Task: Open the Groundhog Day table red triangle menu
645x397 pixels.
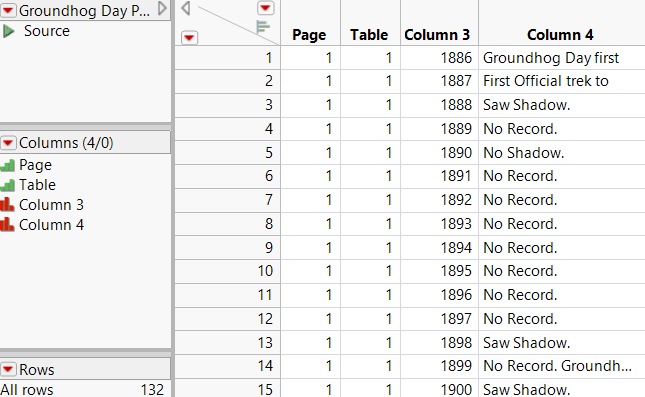Action: pos(8,11)
